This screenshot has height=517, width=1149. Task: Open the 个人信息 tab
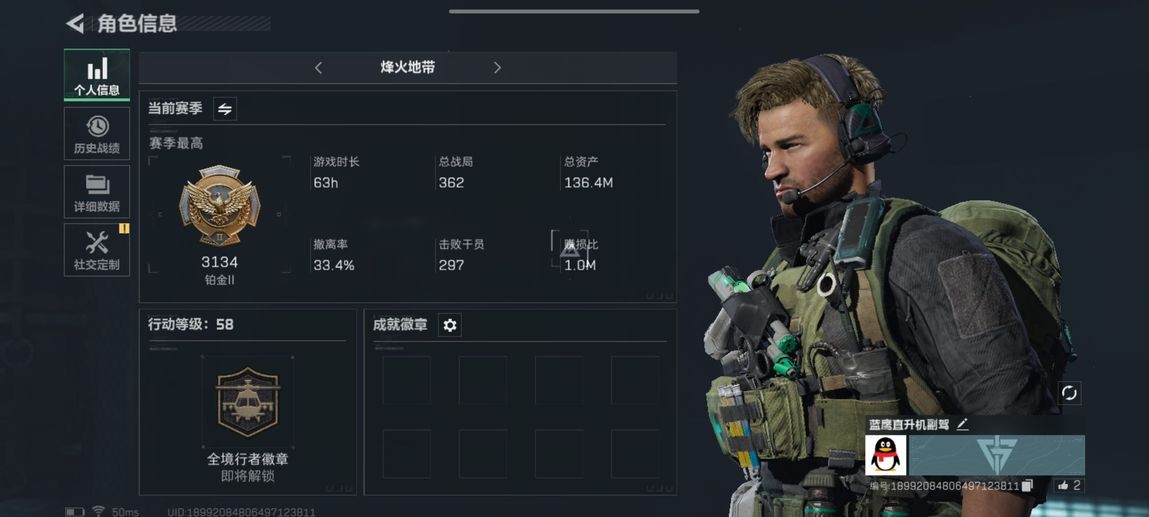97,75
